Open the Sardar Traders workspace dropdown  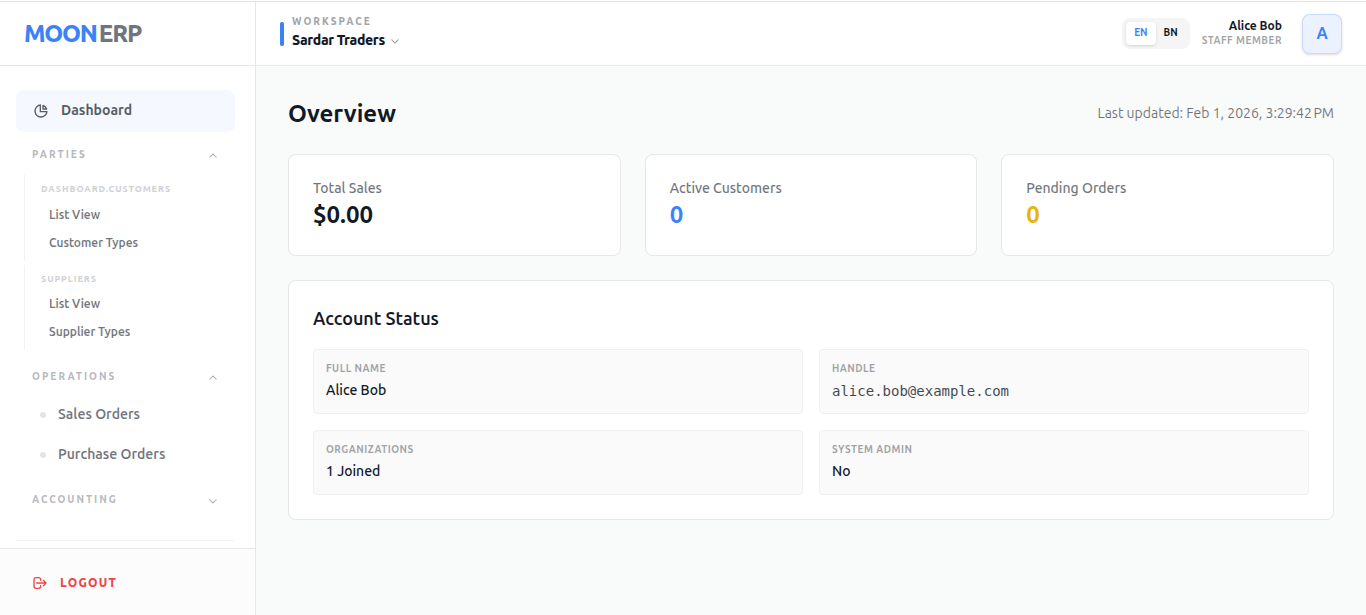pos(345,41)
